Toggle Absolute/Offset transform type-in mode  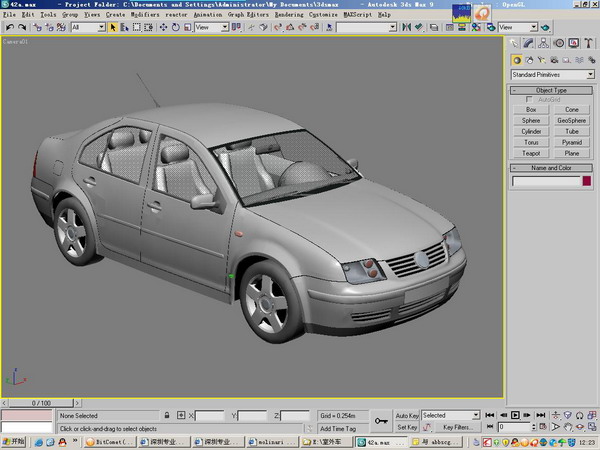tap(181, 415)
